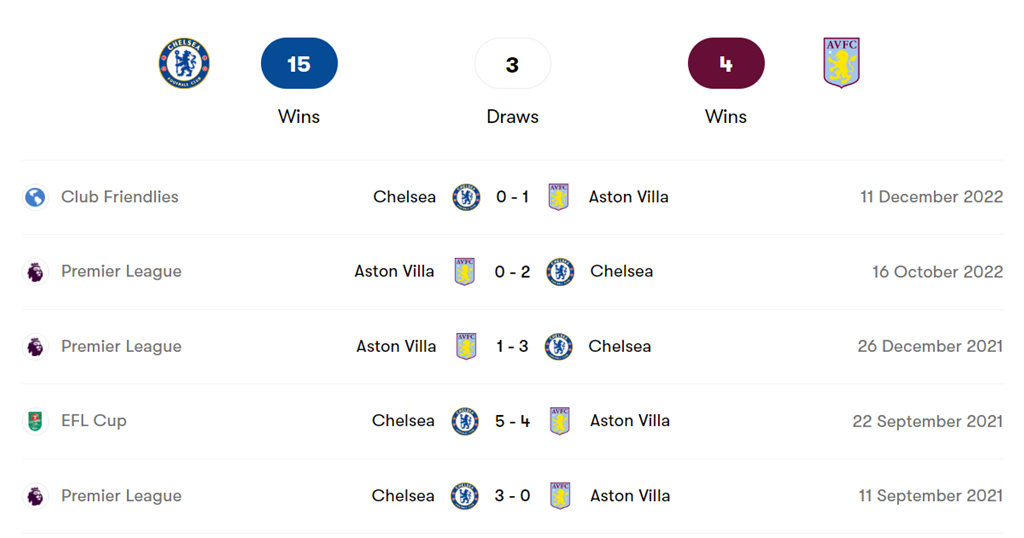Click the large Chelsea crest at top
Viewport: 1024px width, 538px height.
click(184, 64)
